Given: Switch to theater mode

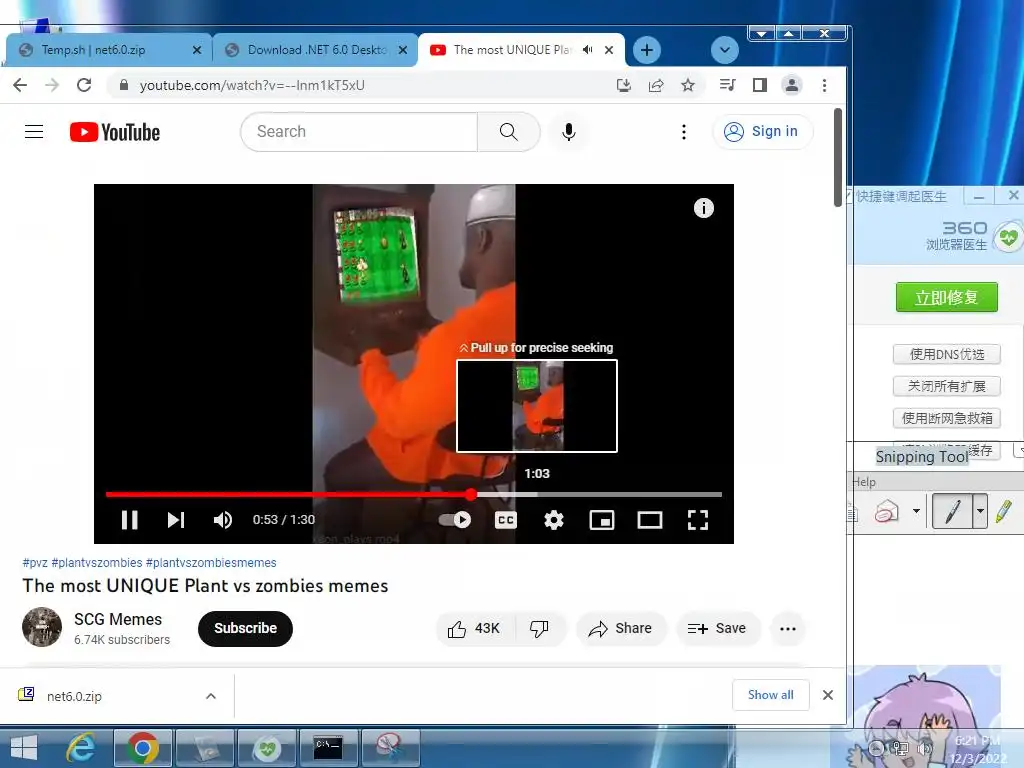Looking at the screenshot, I should click(650, 520).
